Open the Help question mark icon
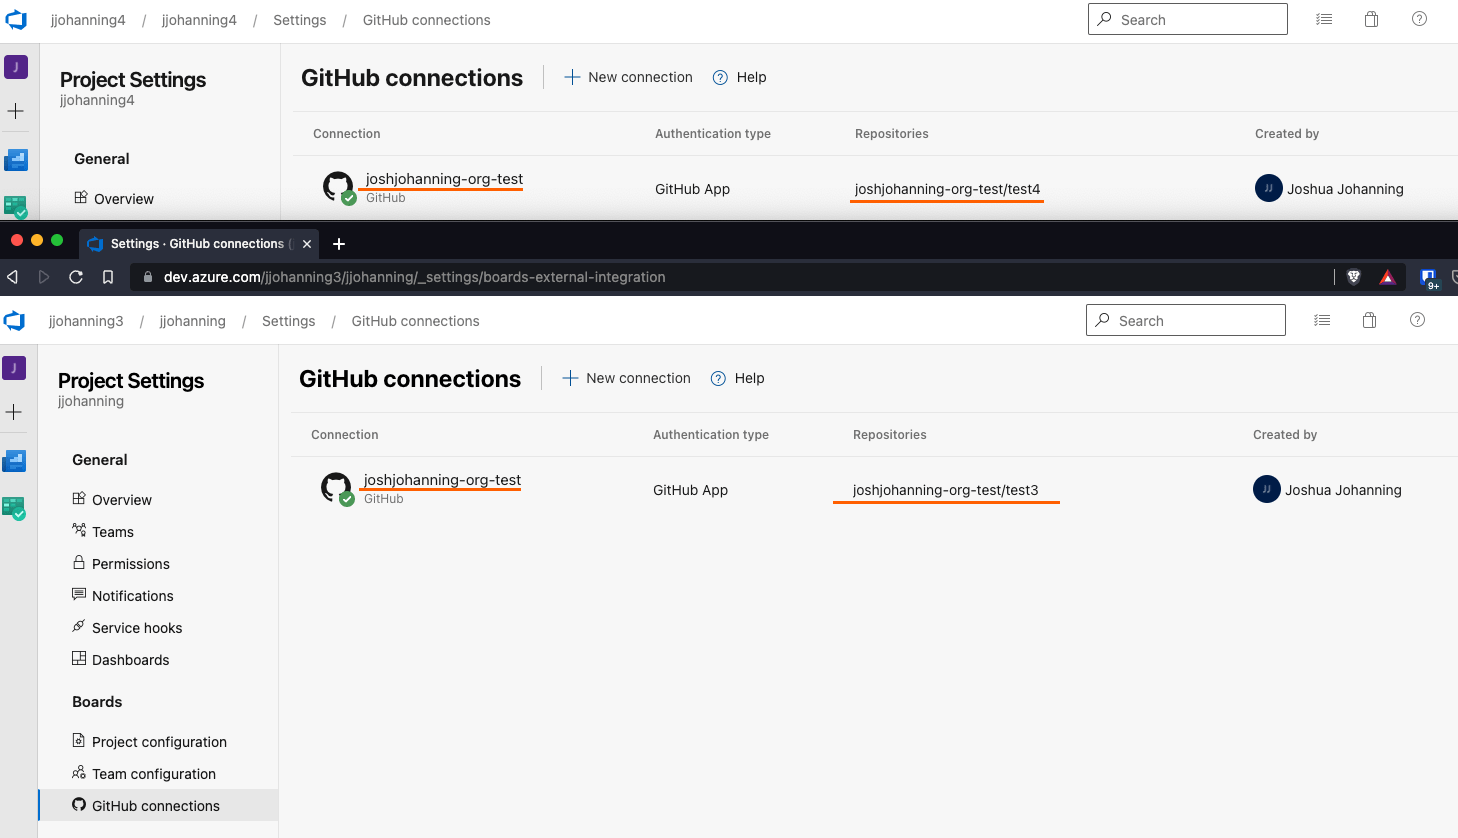 click(1417, 320)
